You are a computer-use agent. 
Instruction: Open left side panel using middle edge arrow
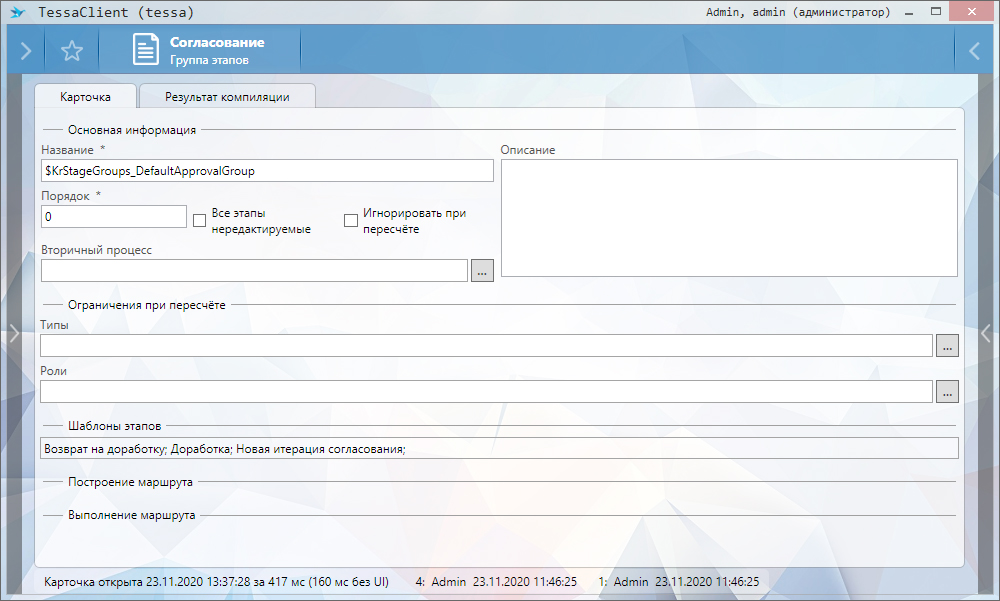point(13,334)
